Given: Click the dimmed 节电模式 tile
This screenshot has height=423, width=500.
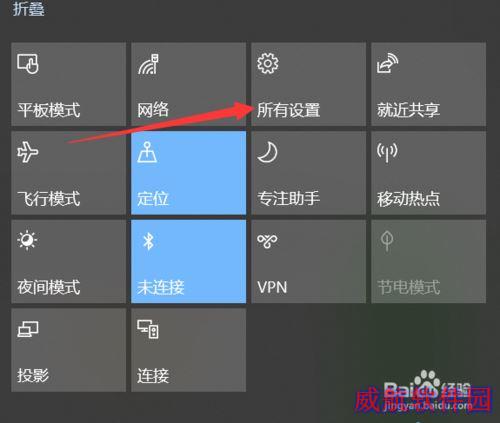Looking at the screenshot, I should click(429, 261).
